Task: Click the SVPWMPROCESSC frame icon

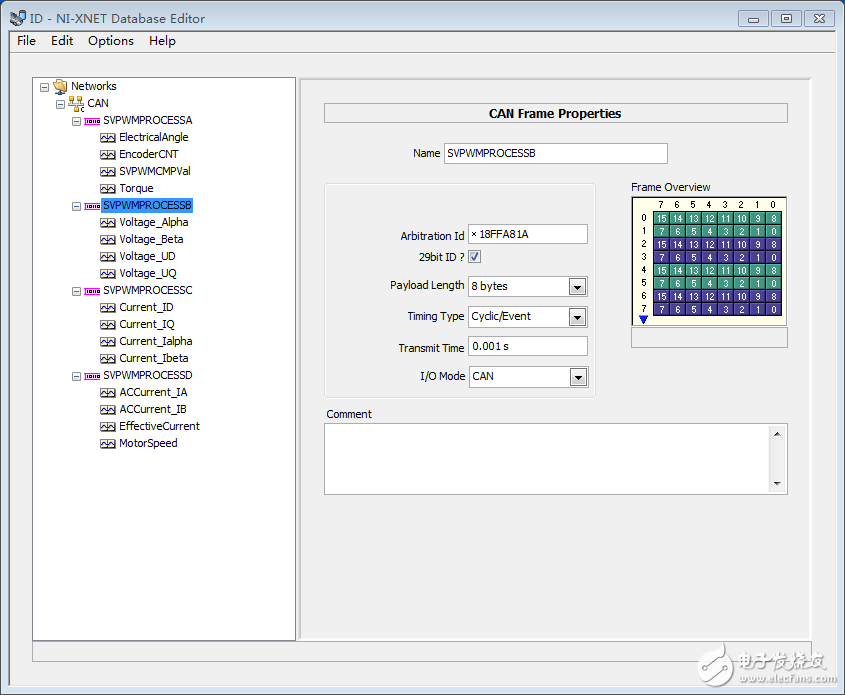Action: pos(92,291)
